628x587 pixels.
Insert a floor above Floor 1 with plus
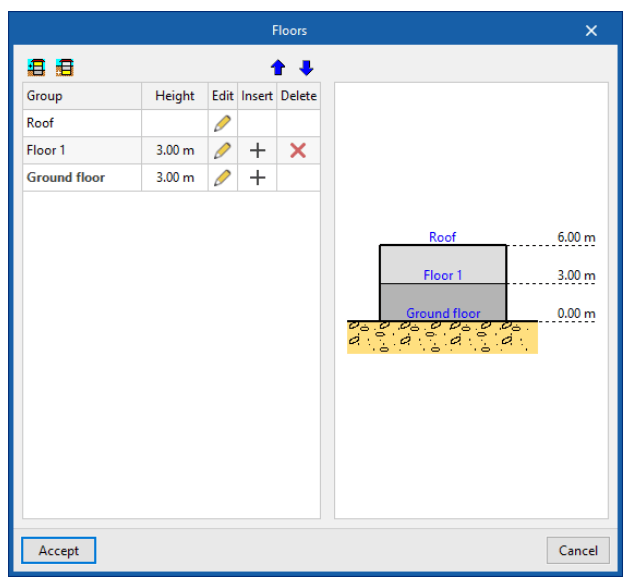(258, 151)
